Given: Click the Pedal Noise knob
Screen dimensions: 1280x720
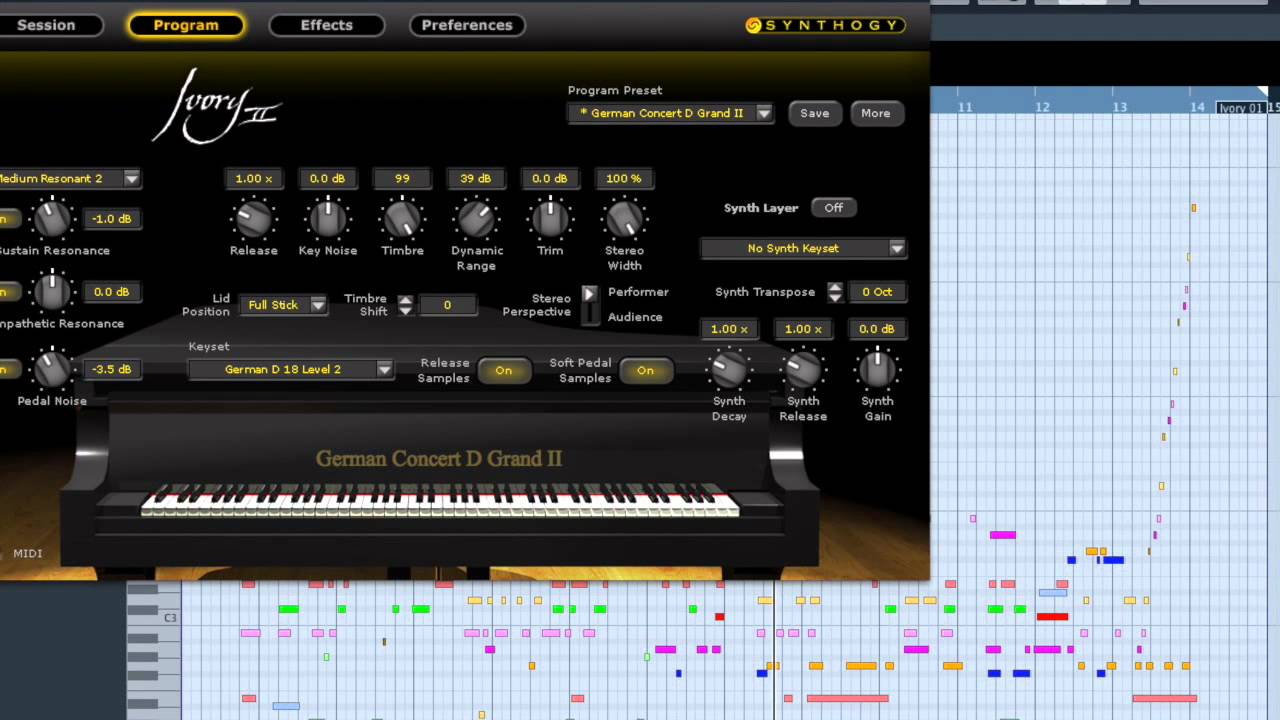Looking at the screenshot, I should [53, 369].
